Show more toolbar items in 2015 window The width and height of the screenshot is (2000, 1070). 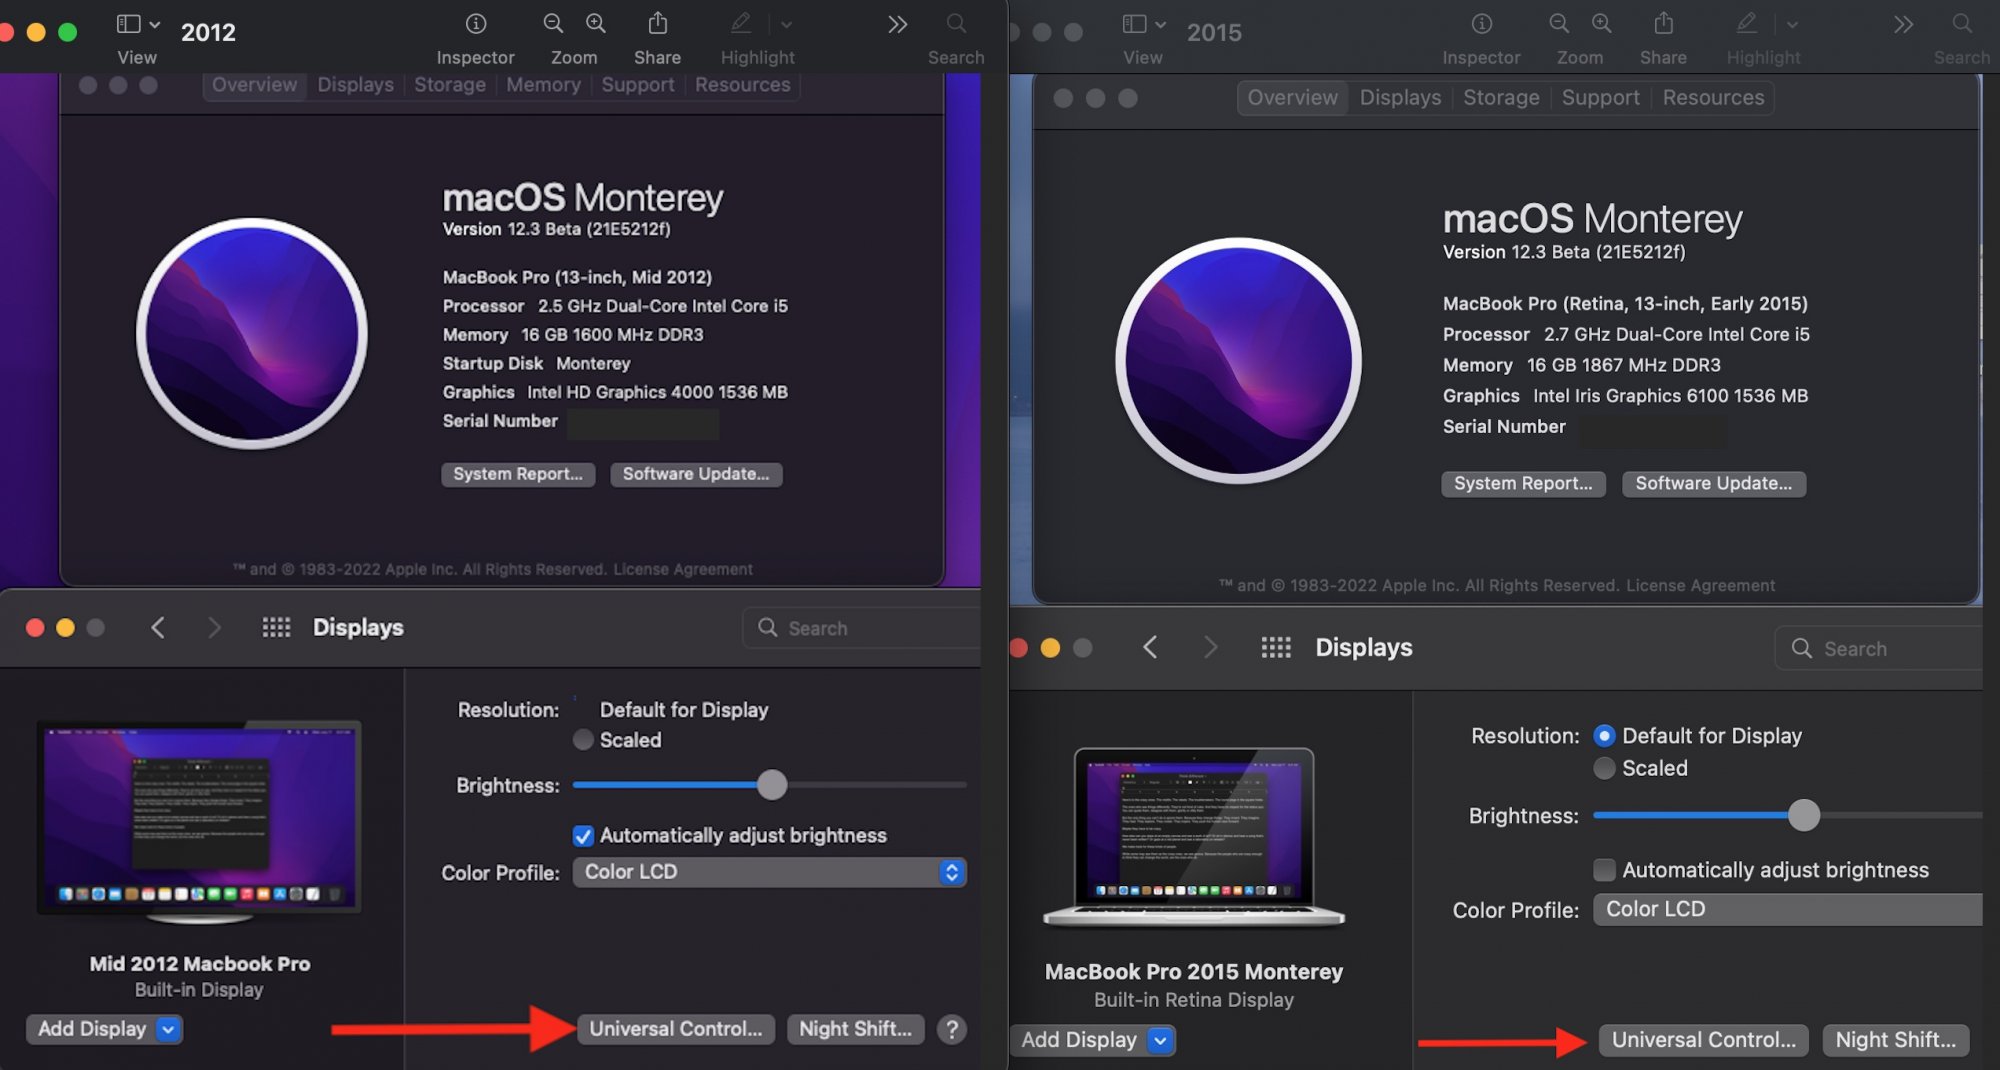point(1903,24)
